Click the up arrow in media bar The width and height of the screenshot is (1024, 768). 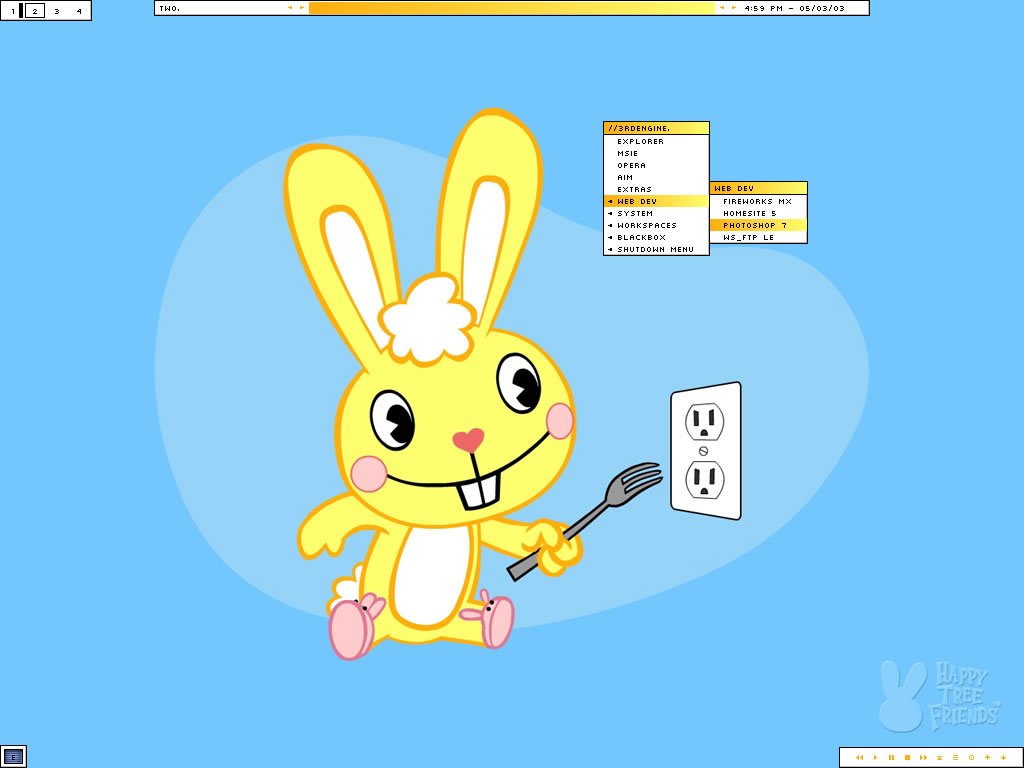pyautogui.click(x=987, y=758)
